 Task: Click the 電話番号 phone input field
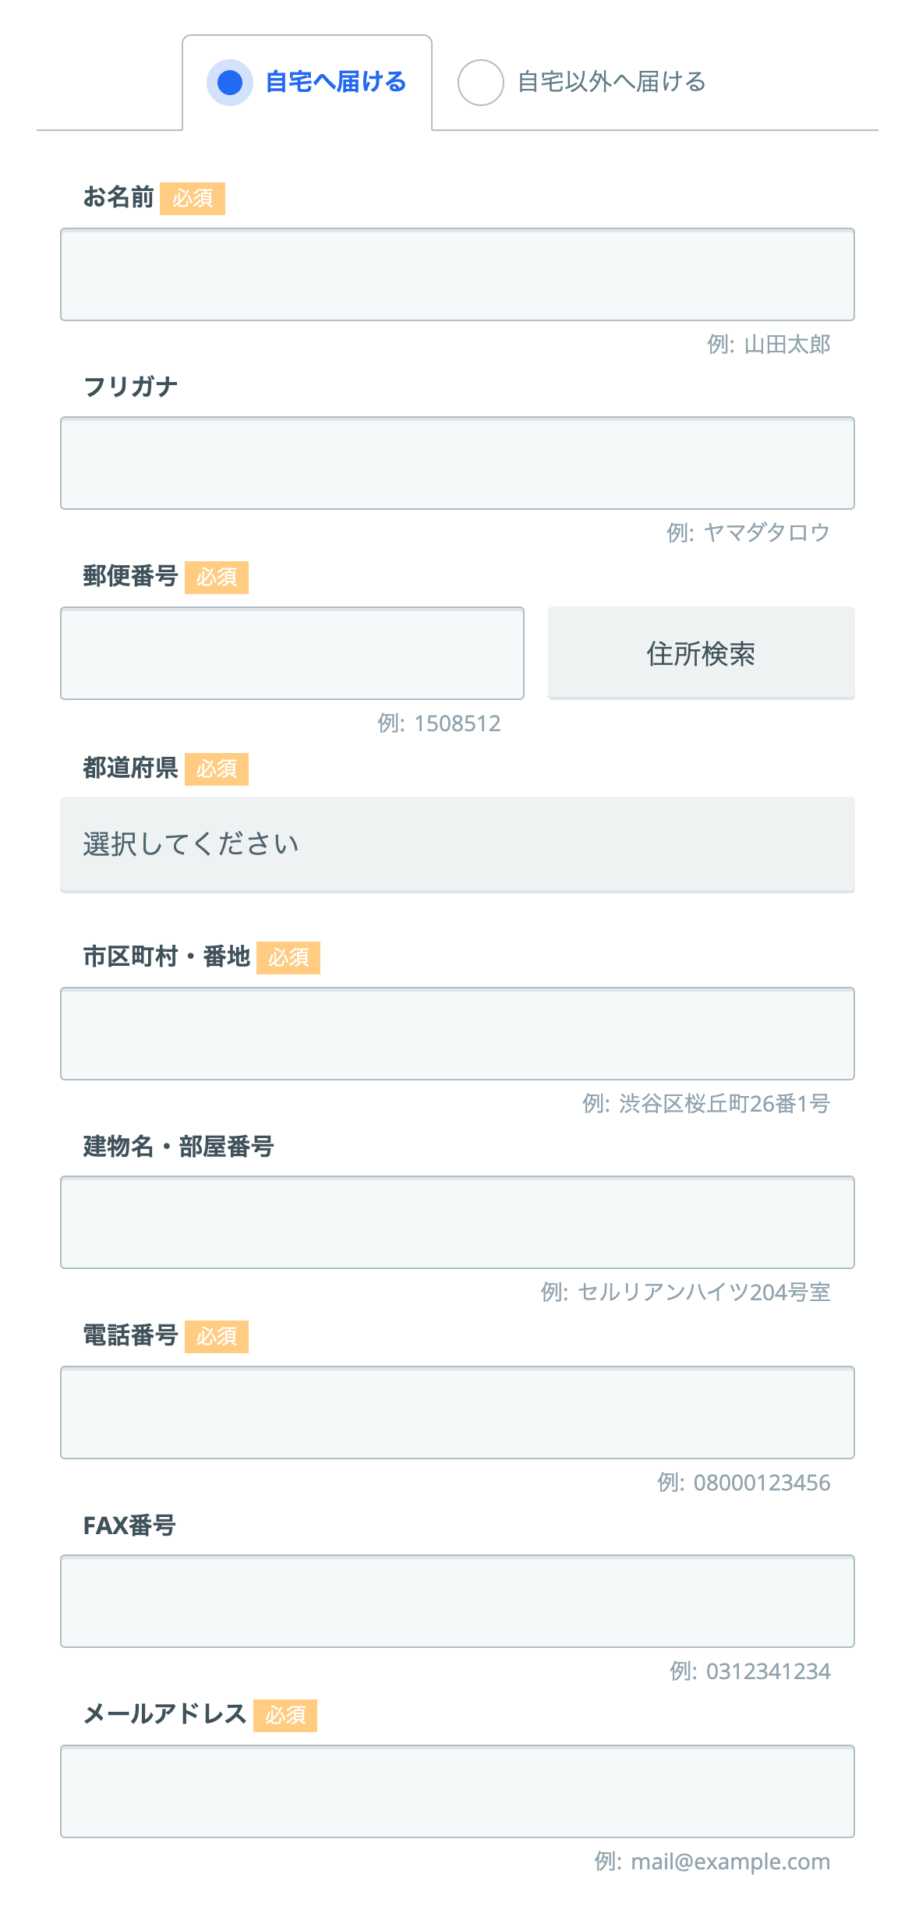tap(457, 1412)
